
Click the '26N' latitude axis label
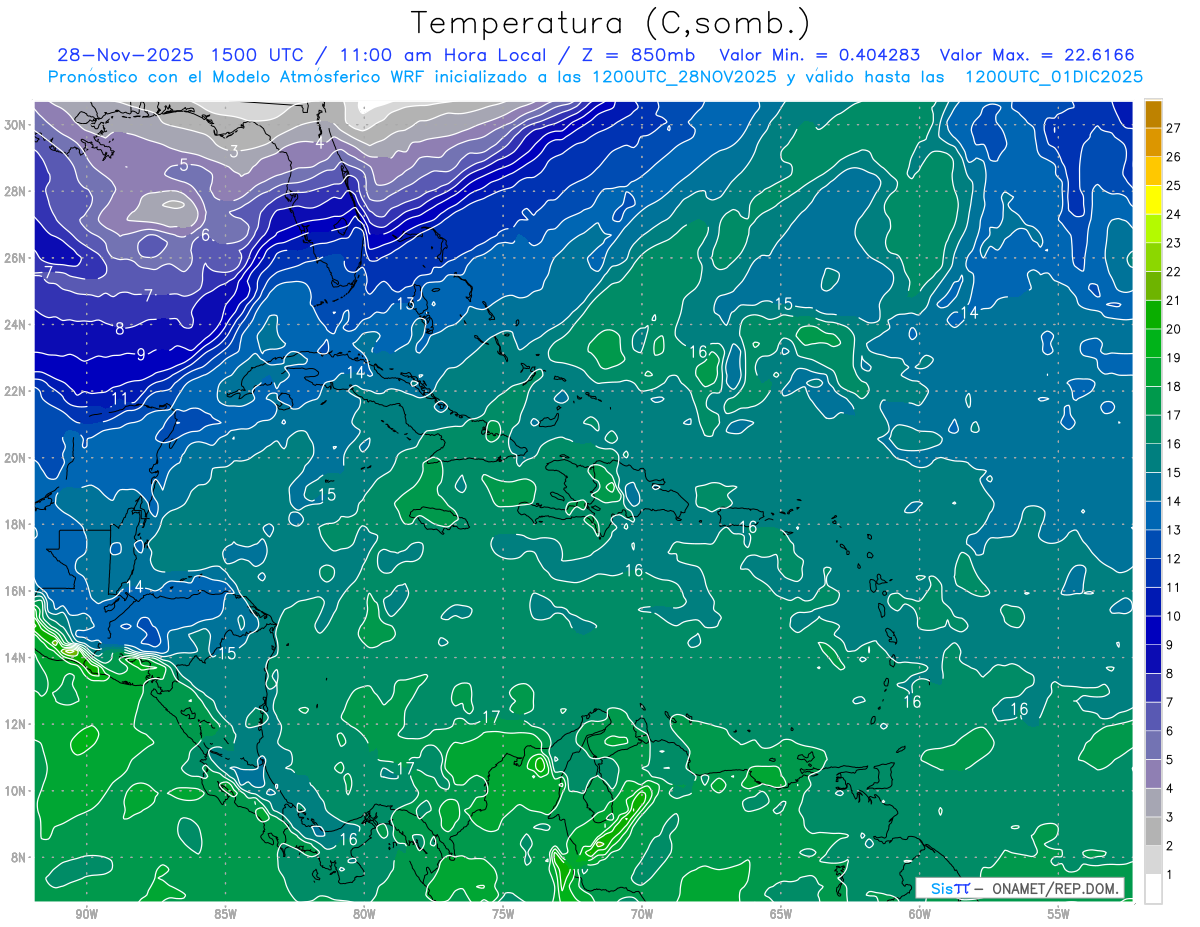tap(17, 258)
